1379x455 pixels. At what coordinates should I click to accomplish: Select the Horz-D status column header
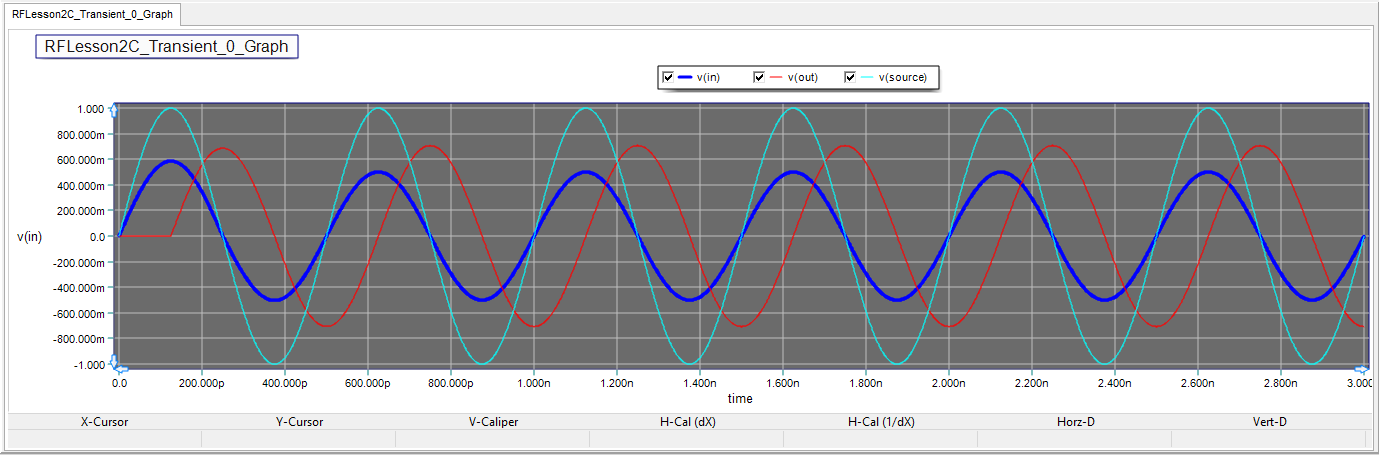point(1075,422)
